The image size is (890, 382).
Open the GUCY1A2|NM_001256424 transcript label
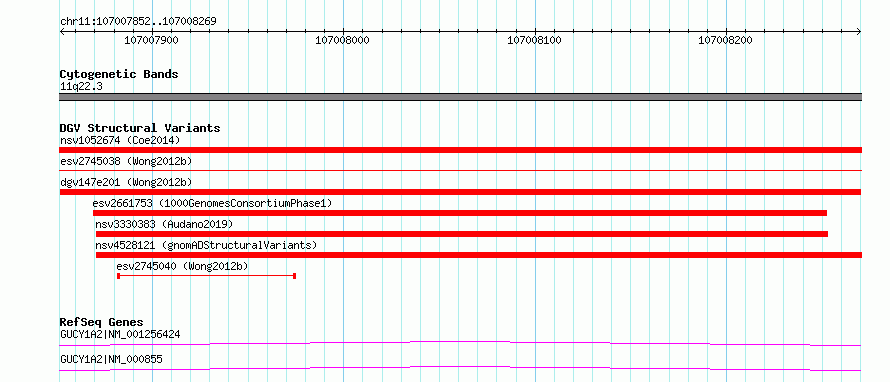click(120, 334)
